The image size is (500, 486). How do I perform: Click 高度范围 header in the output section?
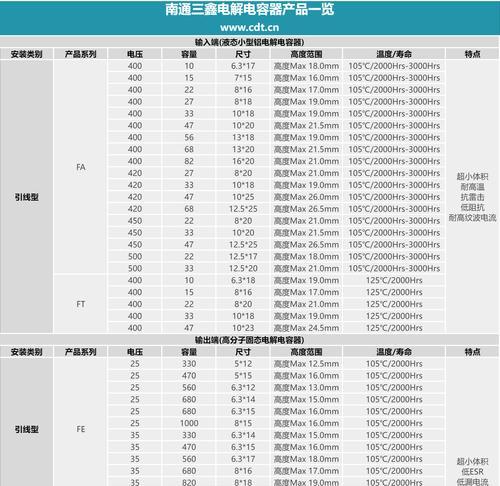pyautogui.click(x=306, y=352)
